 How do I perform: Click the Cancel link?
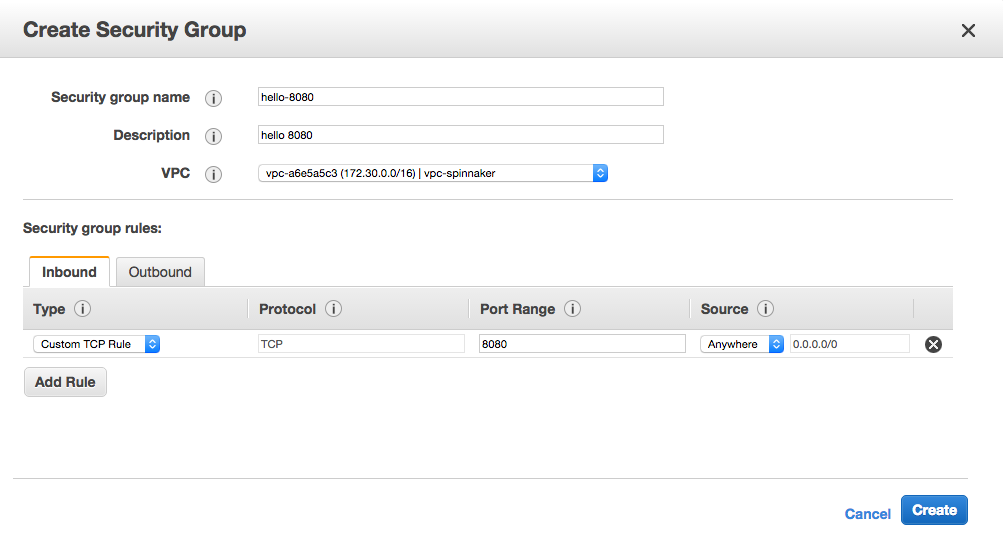coord(867,513)
